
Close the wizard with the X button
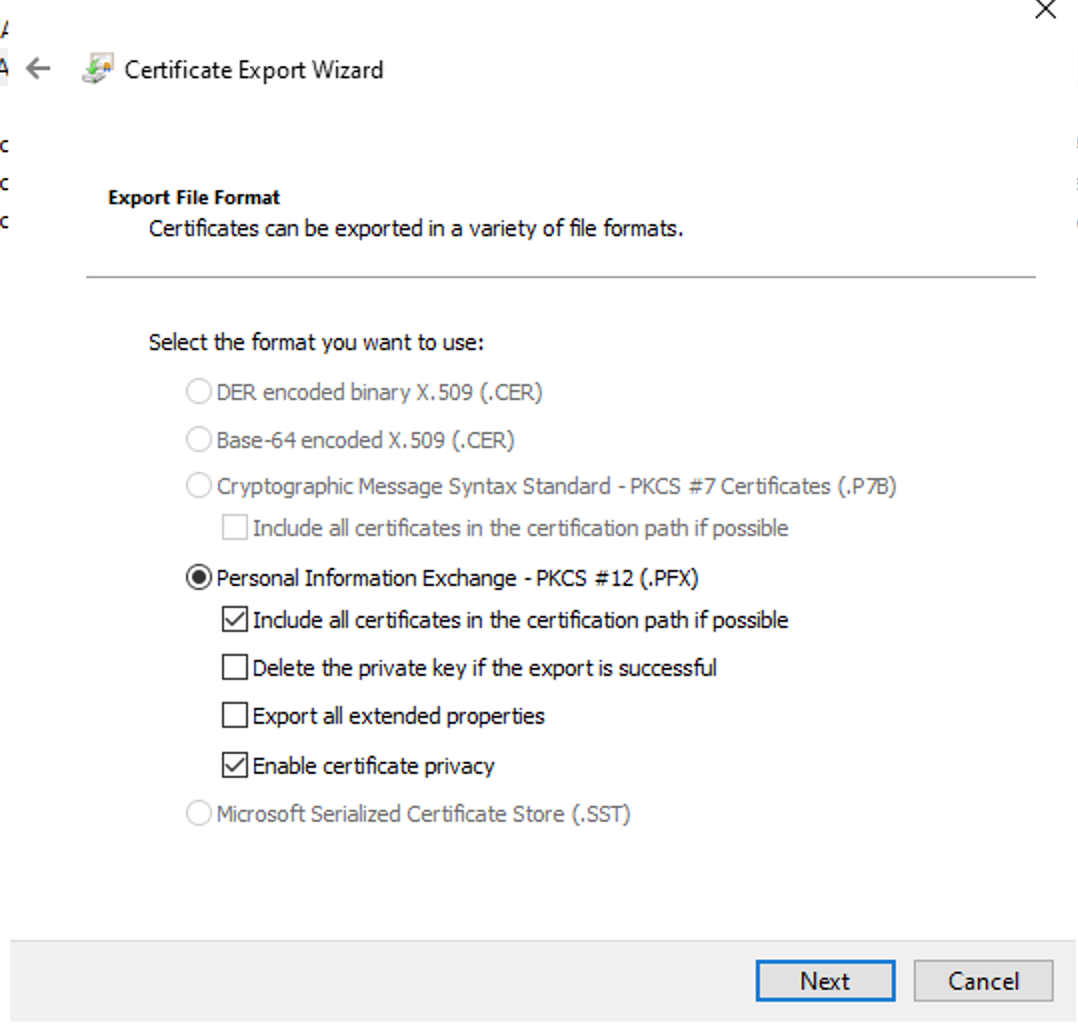pos(1045,10)
